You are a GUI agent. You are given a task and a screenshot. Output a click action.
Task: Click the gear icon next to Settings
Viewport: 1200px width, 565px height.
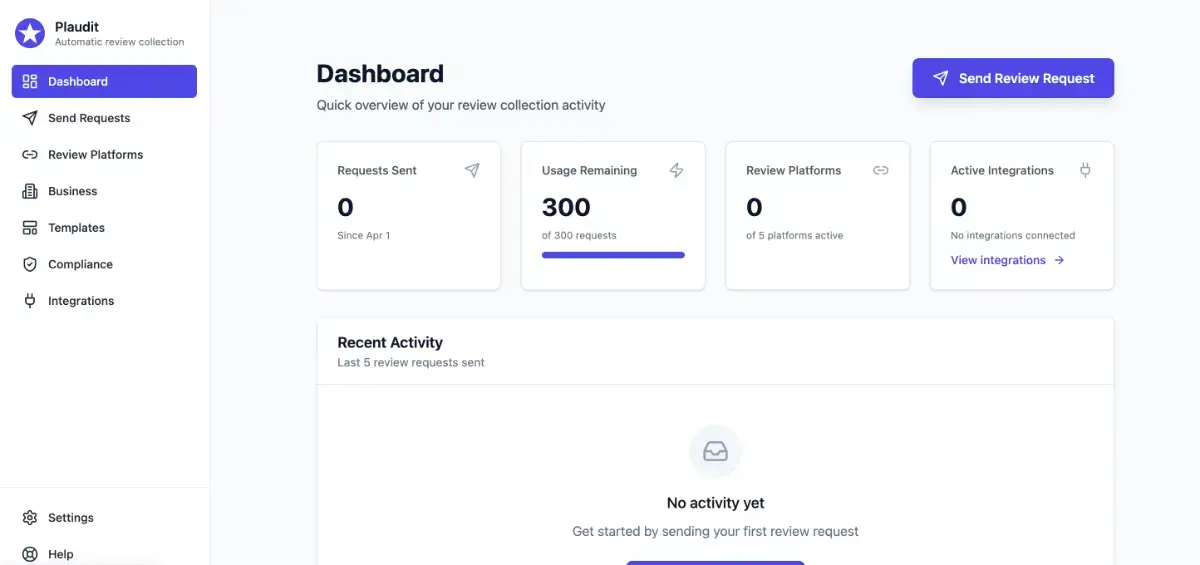(x=30, y=518)
